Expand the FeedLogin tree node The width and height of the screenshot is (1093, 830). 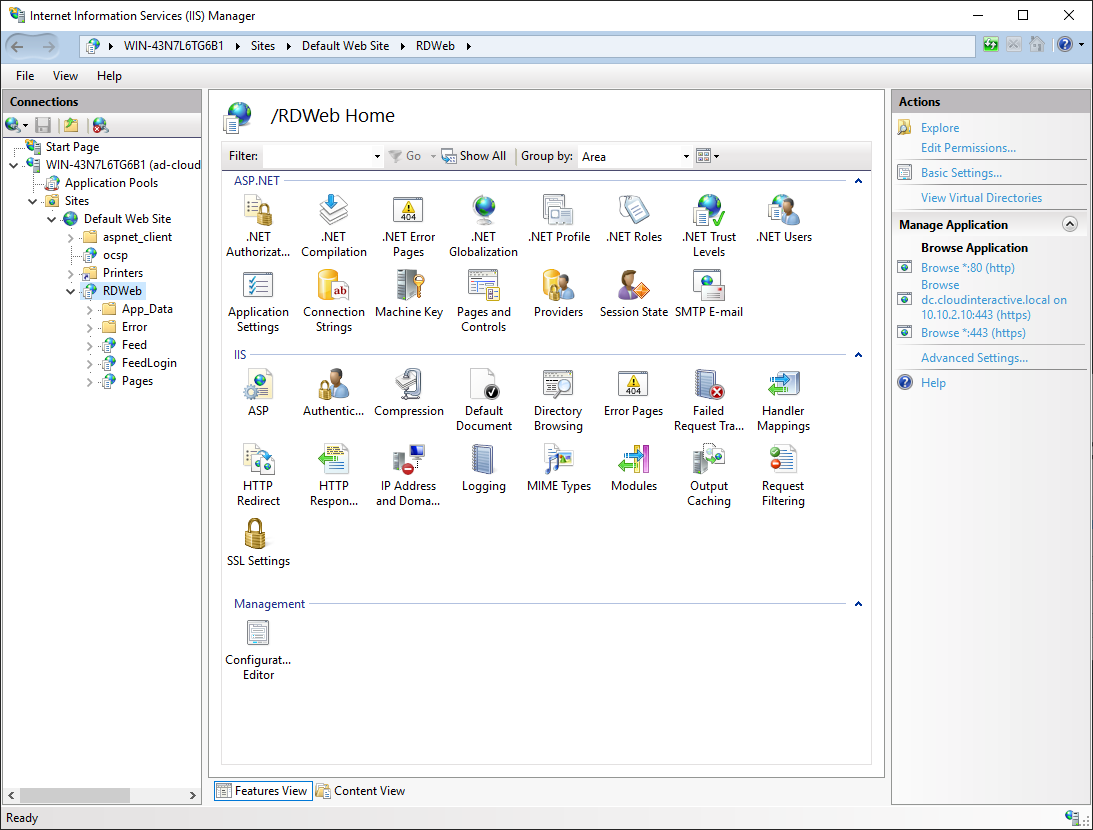pyautogui.click(x=89, y=364)
